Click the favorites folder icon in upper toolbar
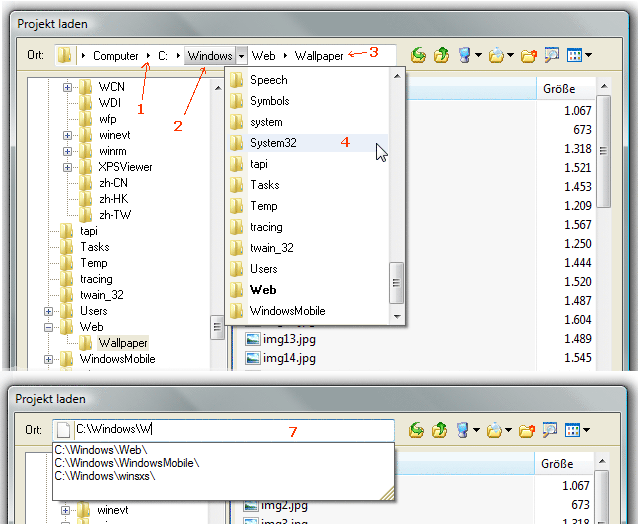638x524 pixels. point(496,56)
